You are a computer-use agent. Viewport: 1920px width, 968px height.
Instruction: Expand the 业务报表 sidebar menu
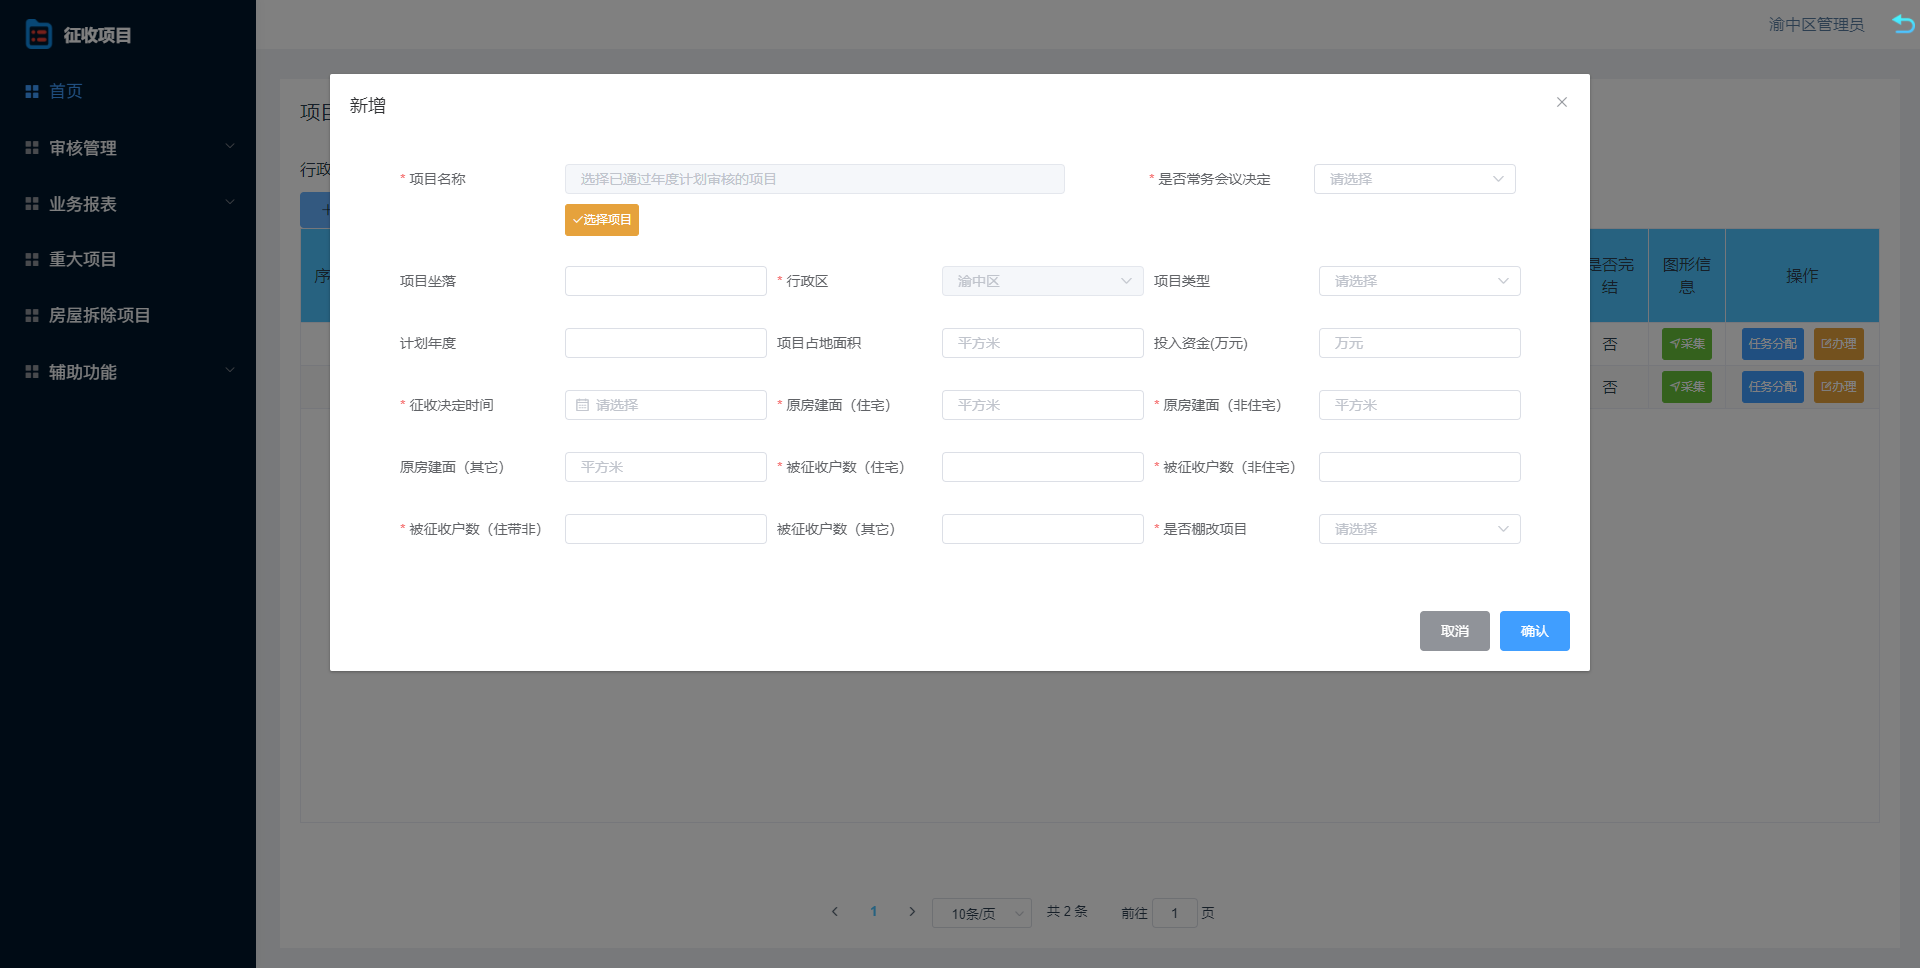point(128,204)
